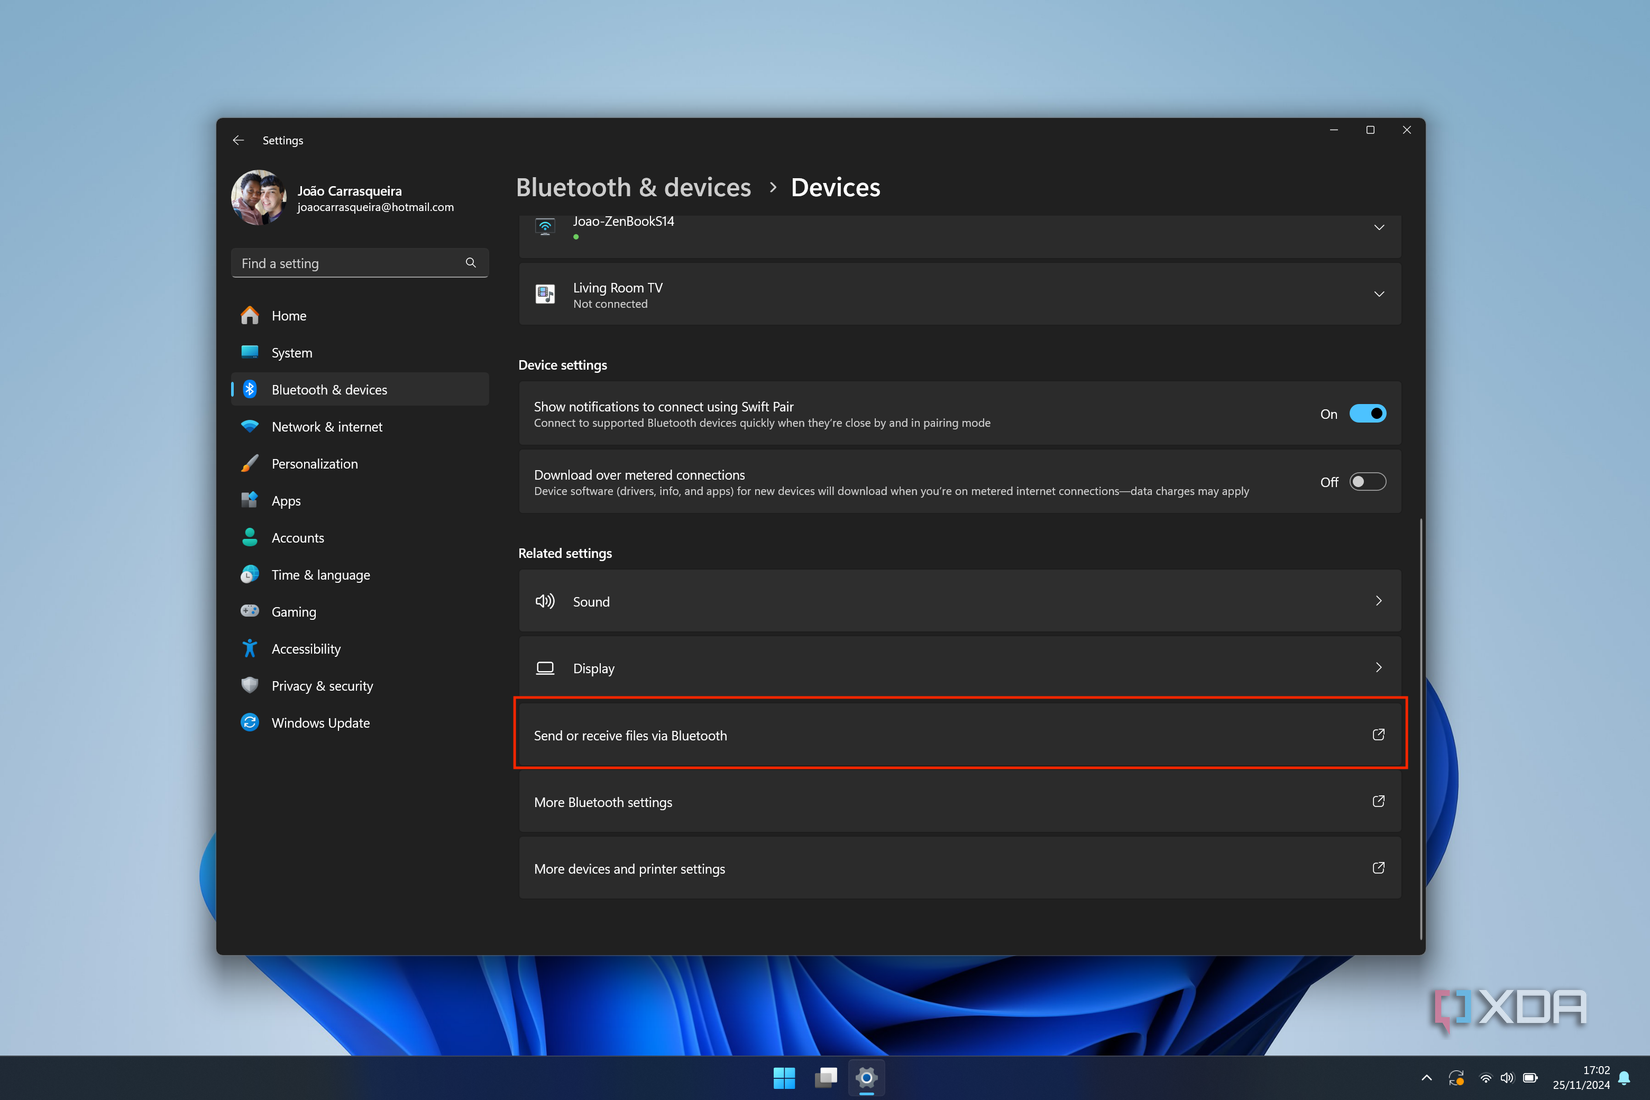Select the Personalization brush icon
1650x1100 pixels.
[x=250, y=463]
